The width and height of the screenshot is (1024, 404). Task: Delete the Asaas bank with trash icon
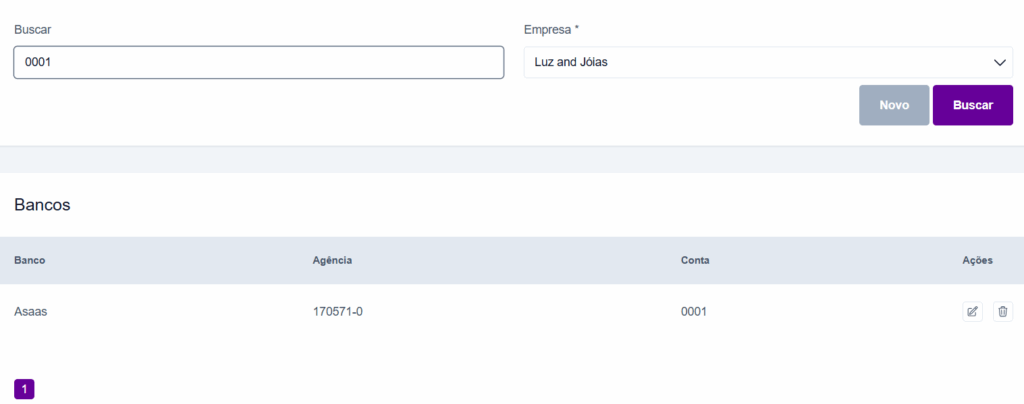click(x=1003, y=312)
